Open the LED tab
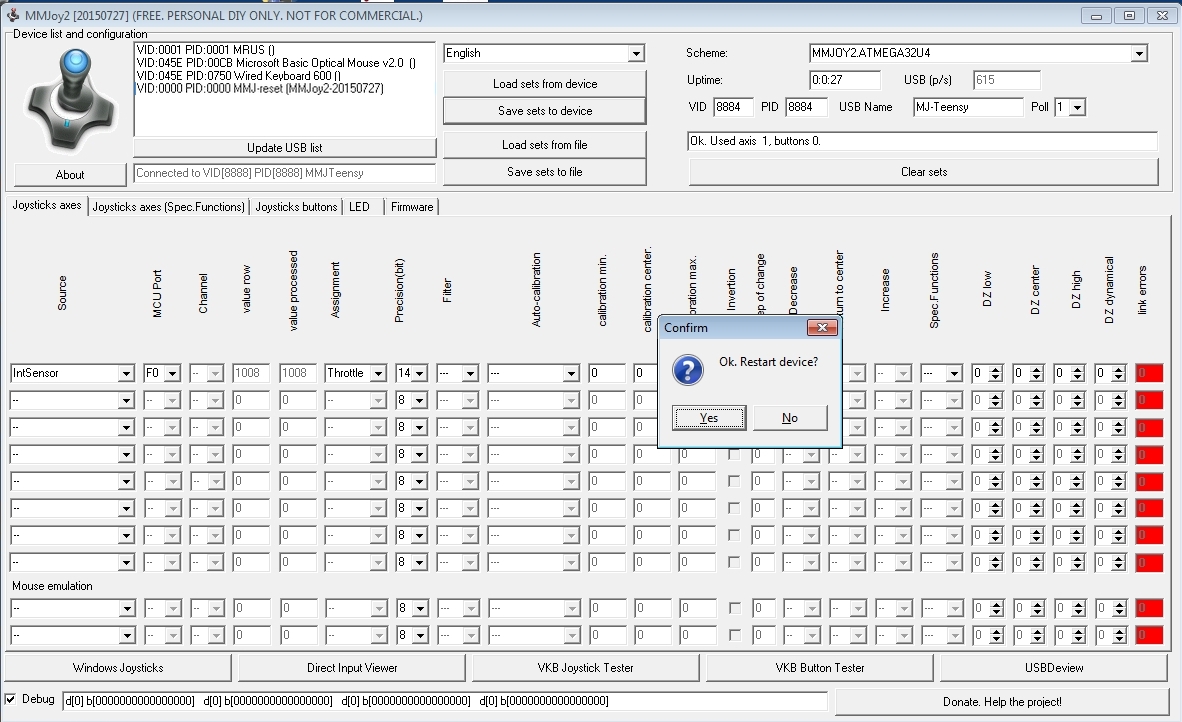 [360, 207]
